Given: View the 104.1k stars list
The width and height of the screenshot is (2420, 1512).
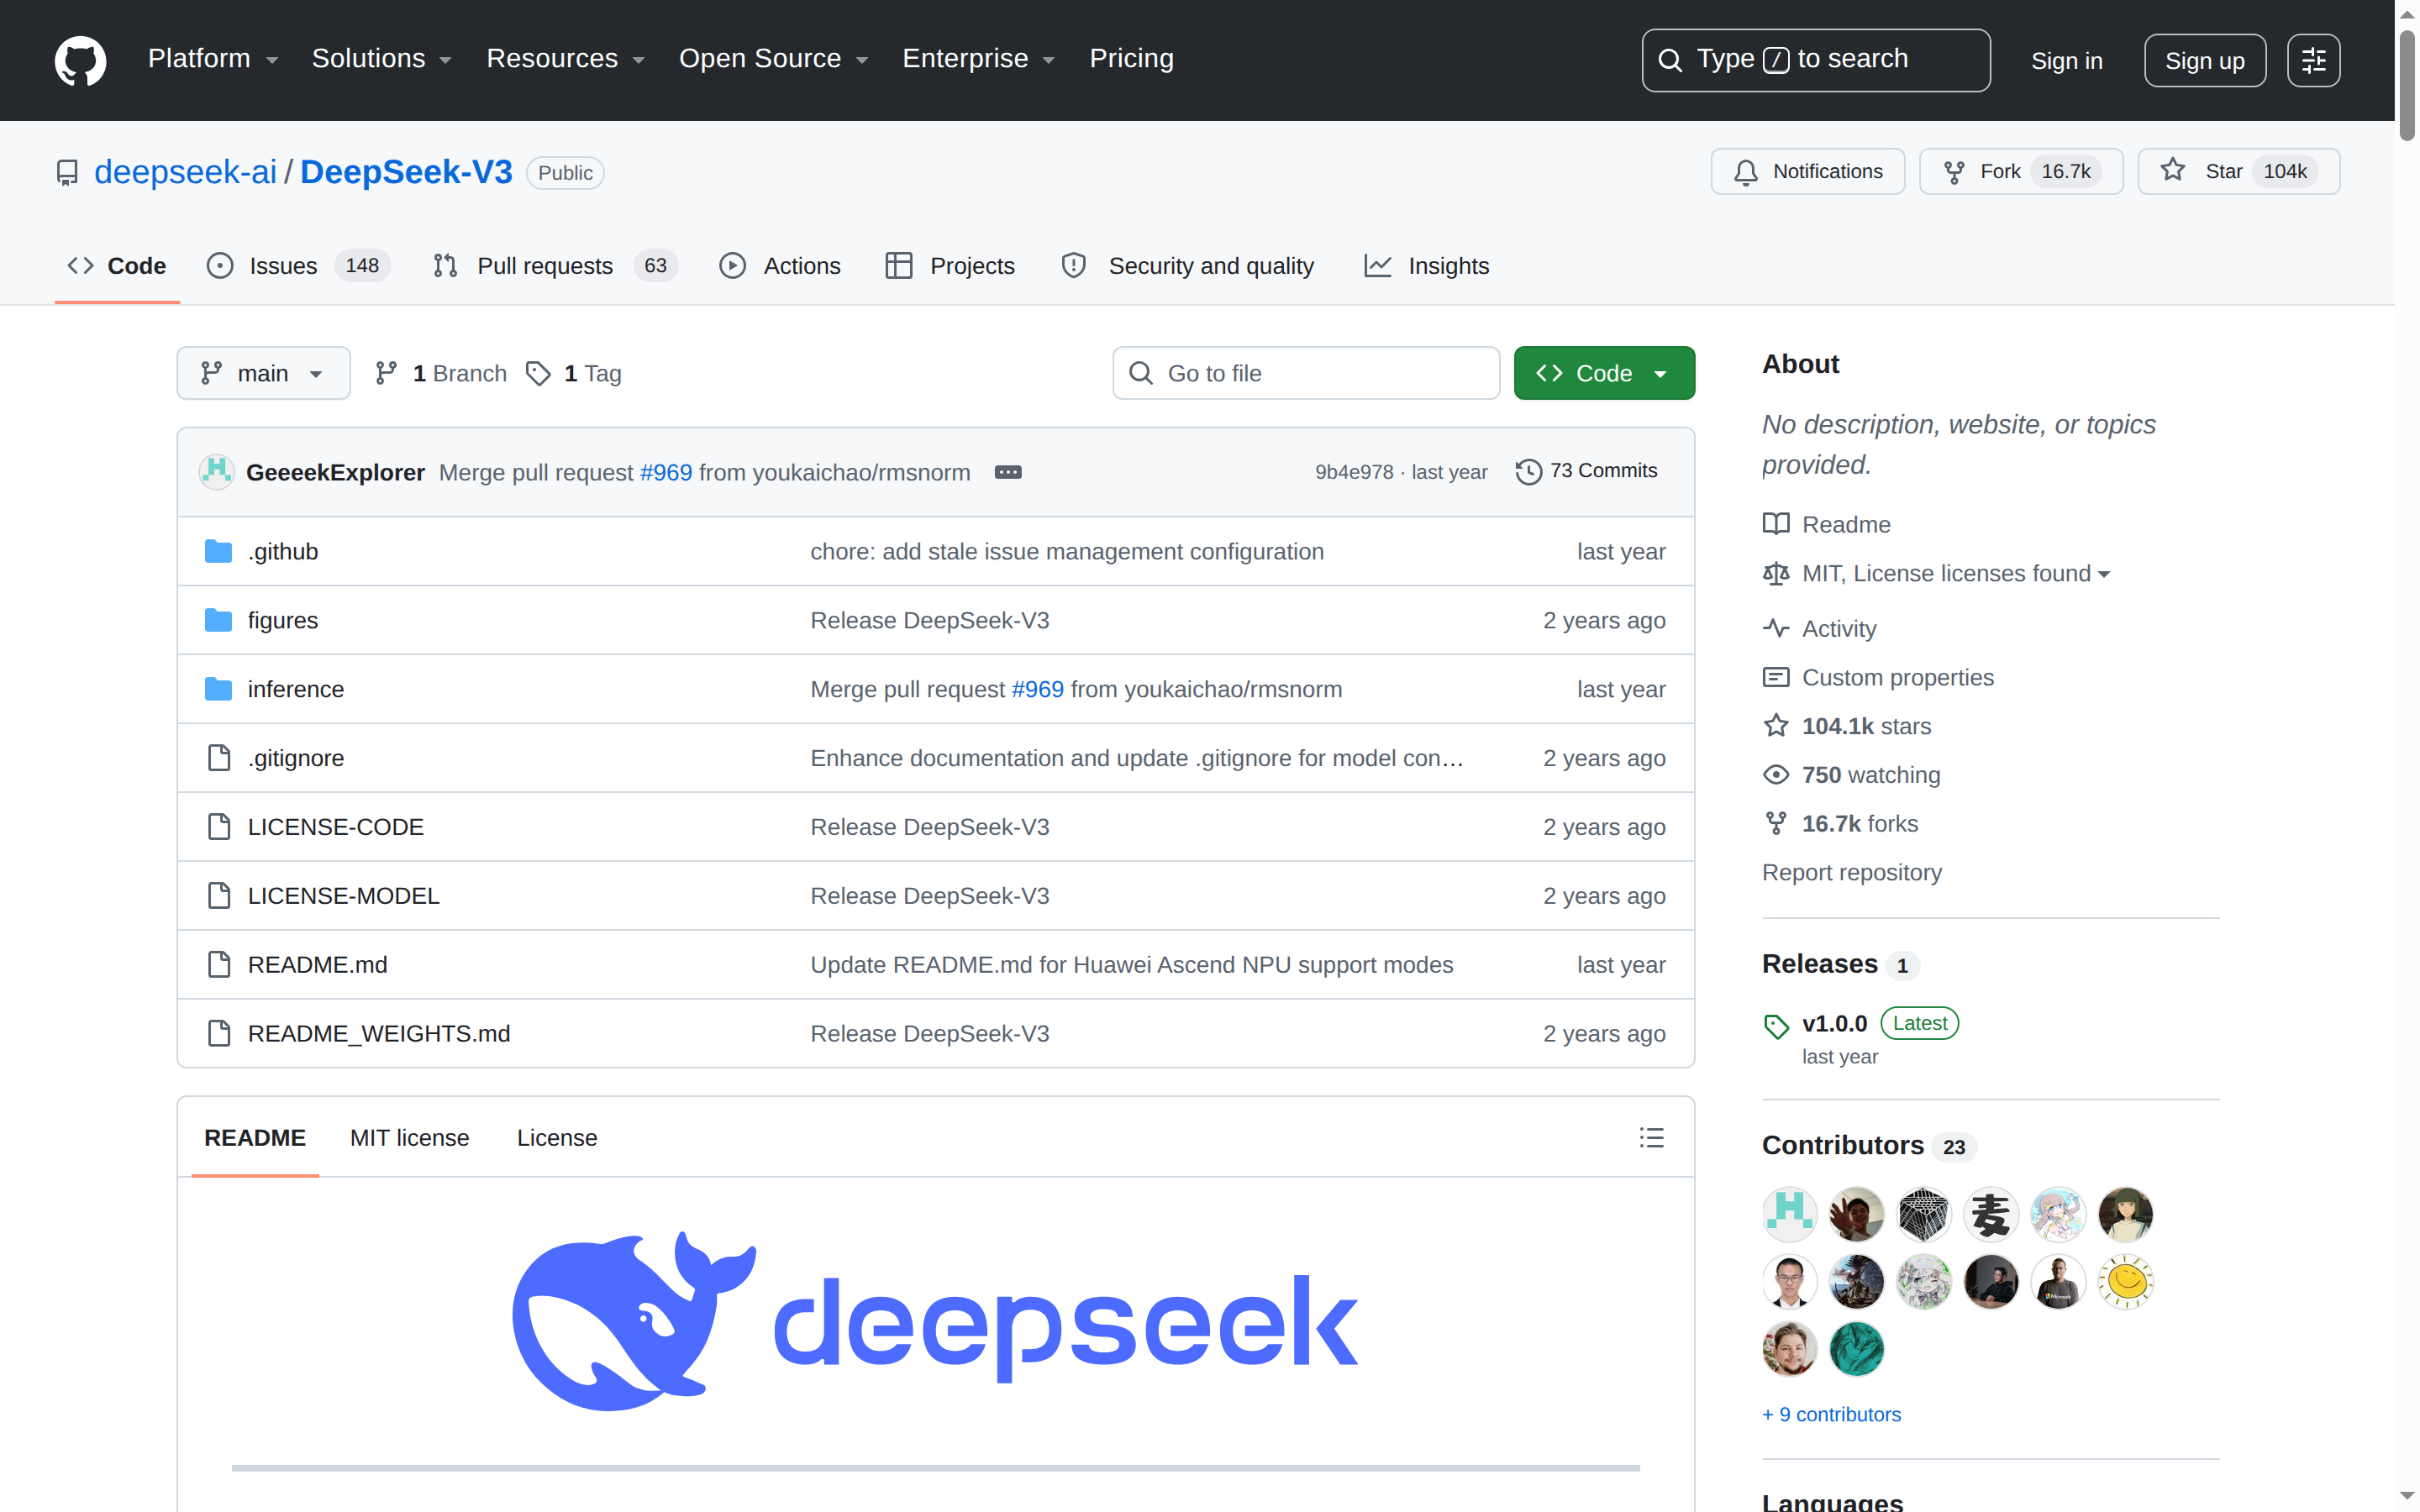Looking at the screenshot, I should tap(1846, 726).
